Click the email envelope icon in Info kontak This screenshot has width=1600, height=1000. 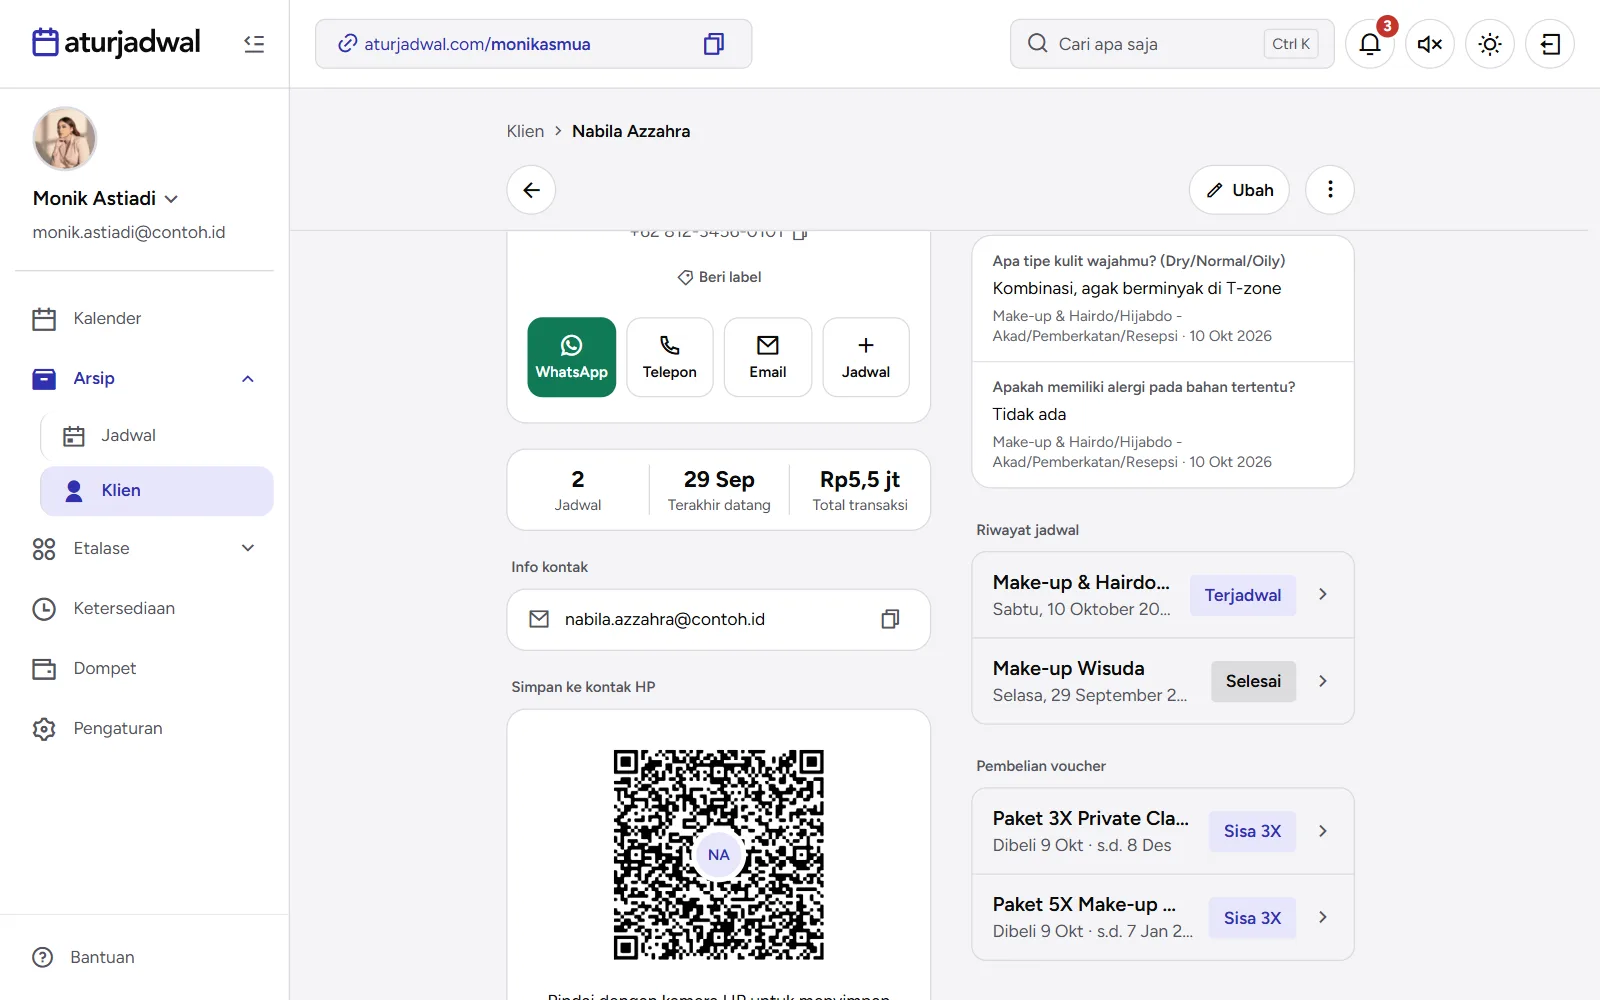tap(539, 619)
